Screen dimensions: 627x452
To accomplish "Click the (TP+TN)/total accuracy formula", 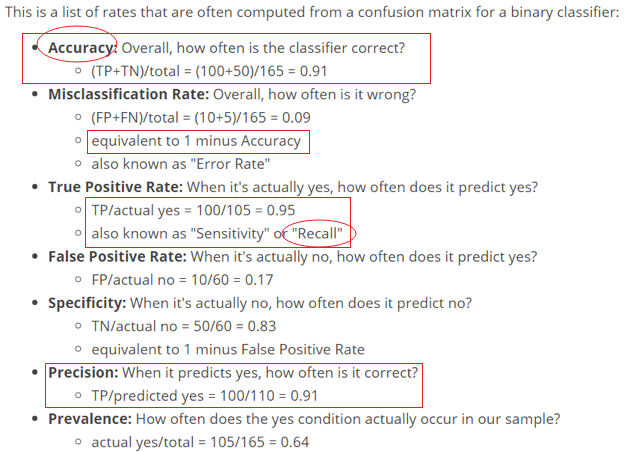I will pos(209,71).
